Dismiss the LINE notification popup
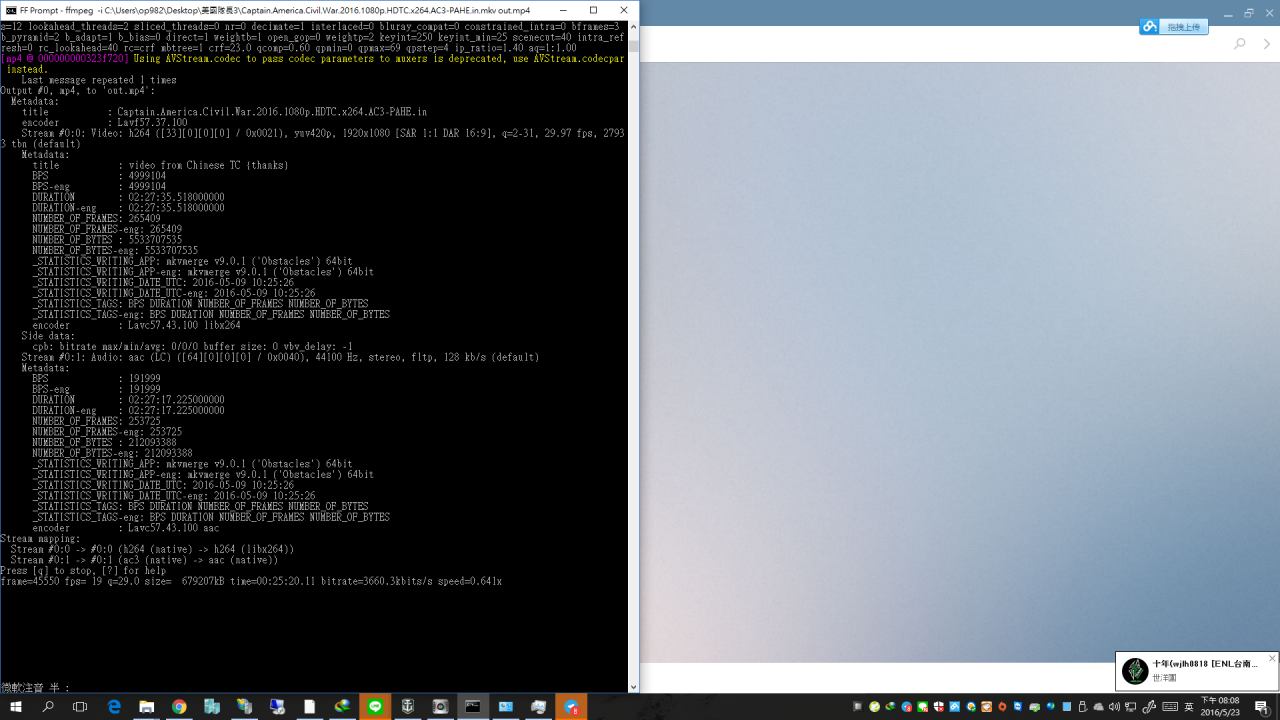This screenshot has height=720, width=1280. (x=1271, y=658)
